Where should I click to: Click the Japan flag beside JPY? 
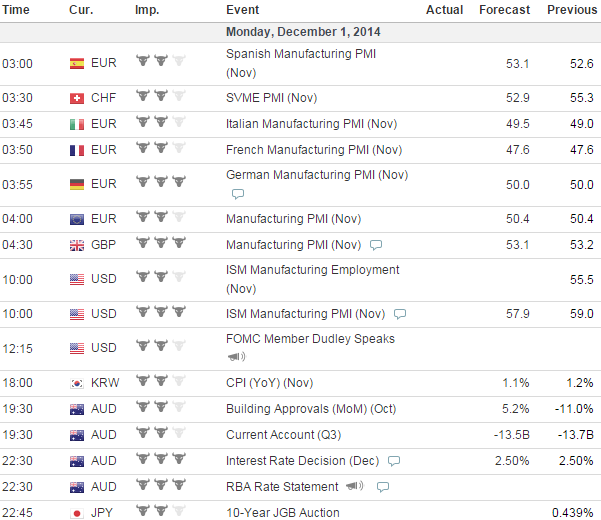pos(77,513)
